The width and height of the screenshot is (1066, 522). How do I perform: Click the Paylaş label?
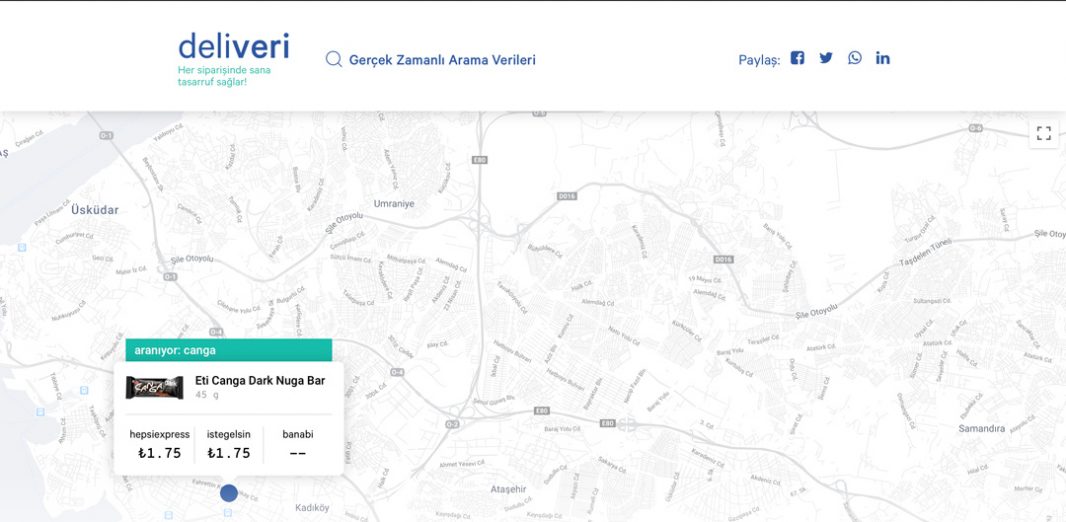click(x=759, y=60)
